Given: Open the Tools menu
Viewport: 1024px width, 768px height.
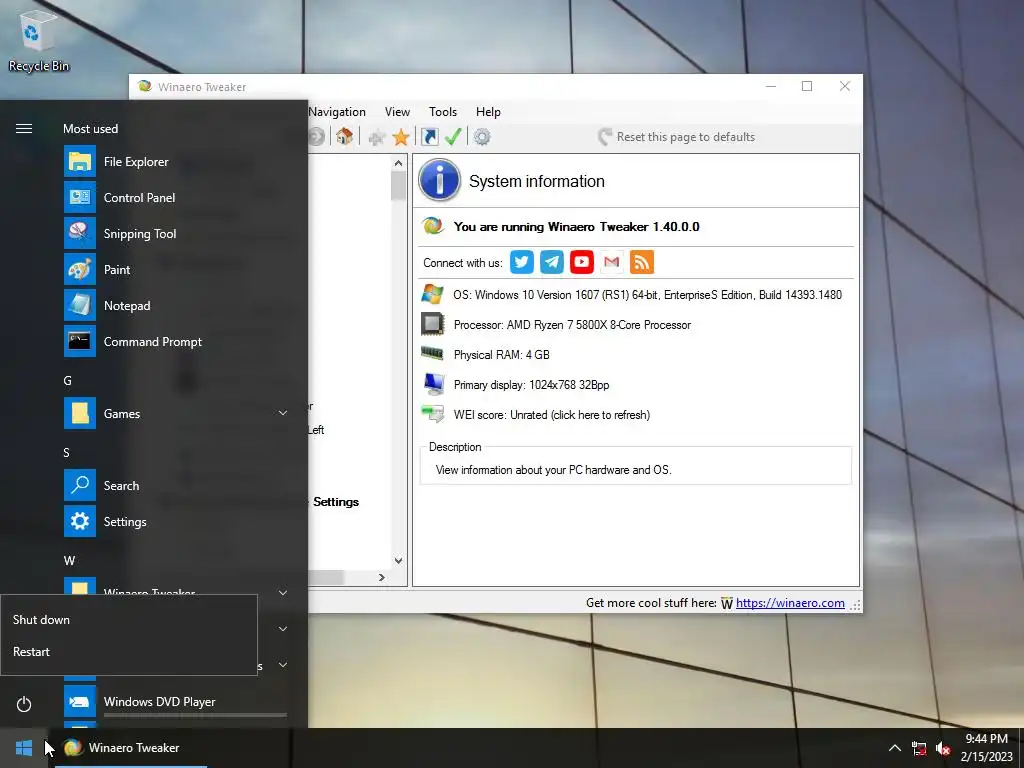Looking at the screenshot, I should [x=443, y=112].
